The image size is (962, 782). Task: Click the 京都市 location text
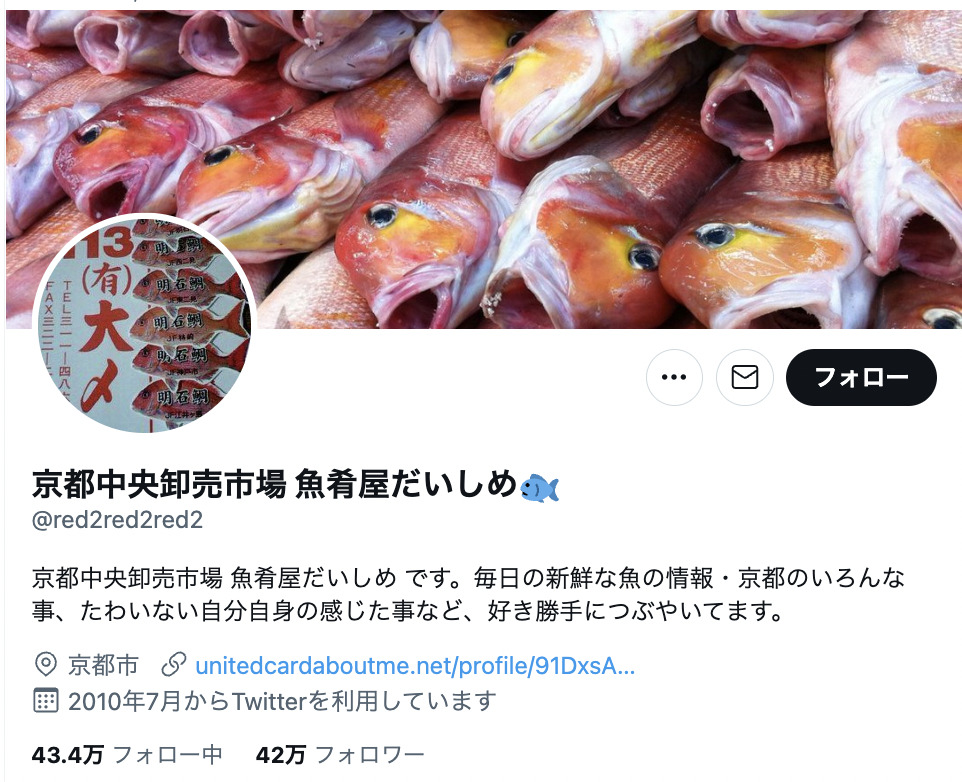click(x=103, y=665)
